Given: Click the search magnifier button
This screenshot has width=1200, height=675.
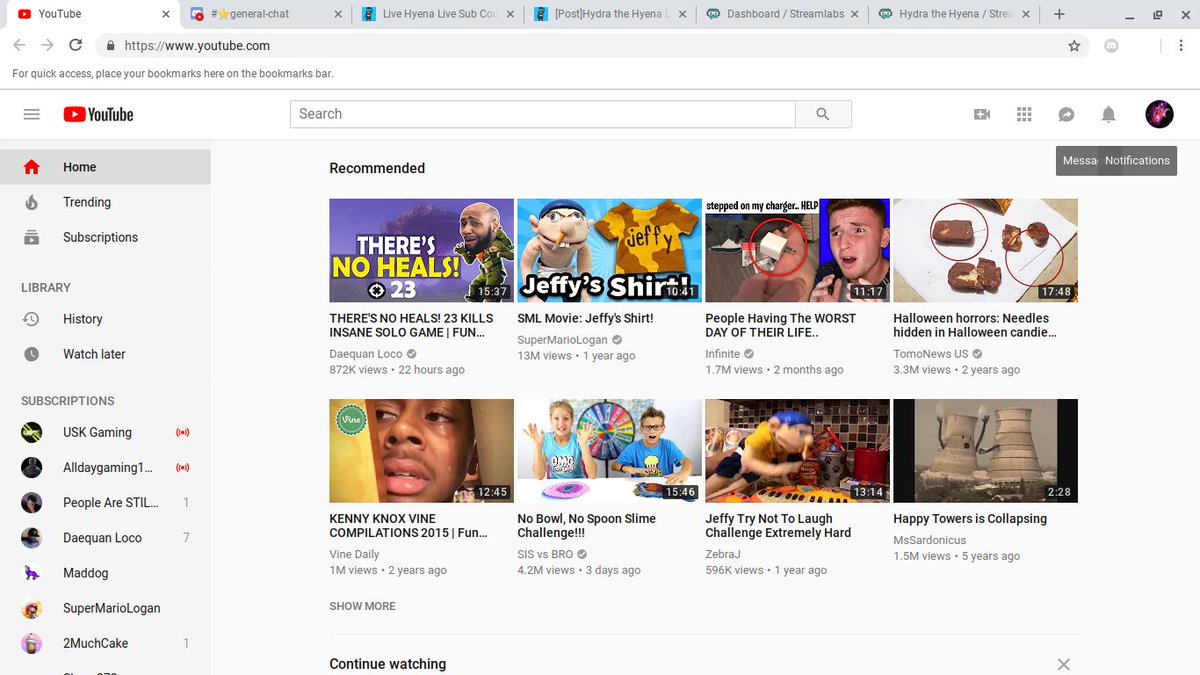Looking at the screenshot, I should (x=823, y=114).
